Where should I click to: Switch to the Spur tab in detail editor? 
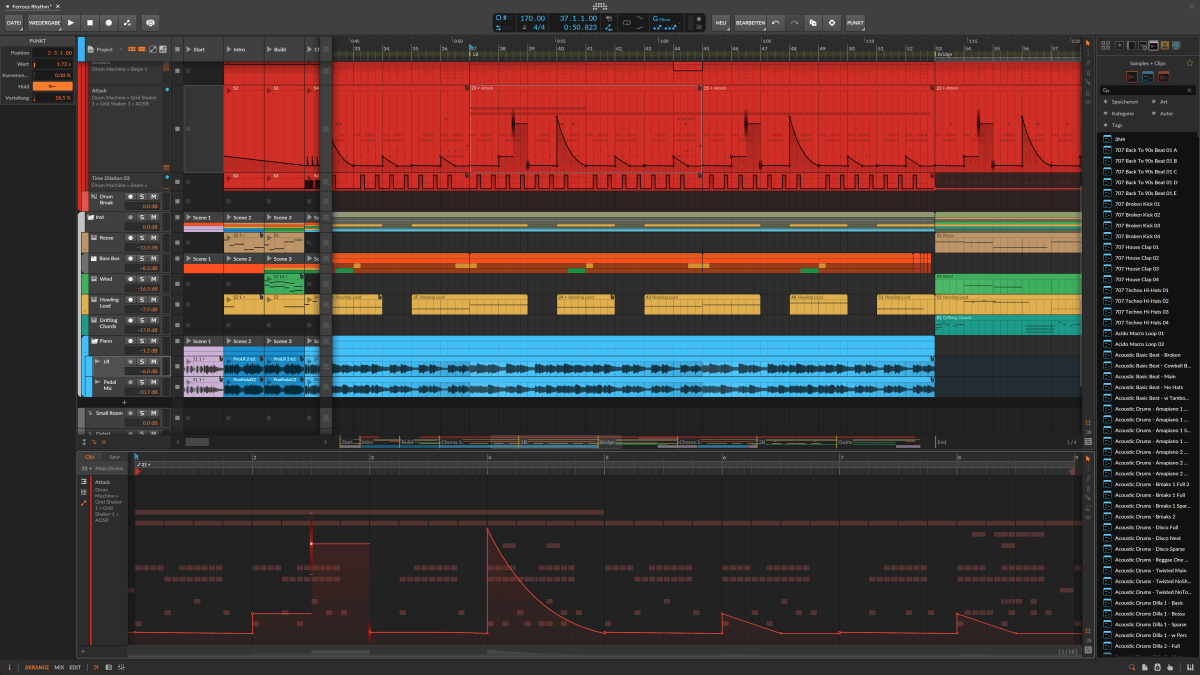pyautogui.click(x=114, y=457)
